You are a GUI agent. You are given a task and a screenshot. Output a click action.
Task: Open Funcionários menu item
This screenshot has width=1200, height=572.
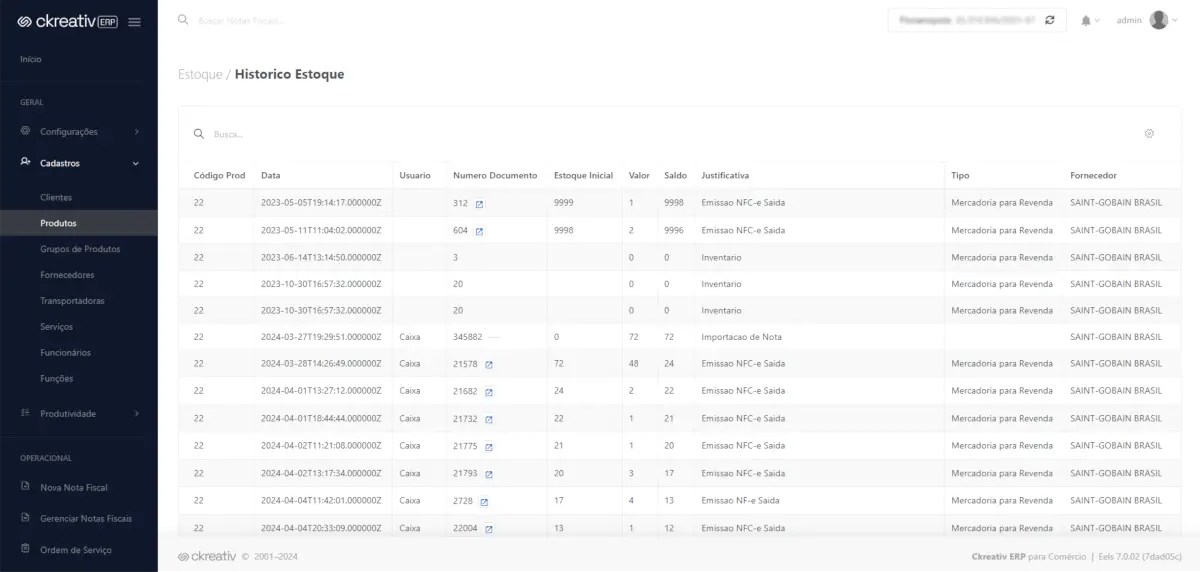(65, 353)
